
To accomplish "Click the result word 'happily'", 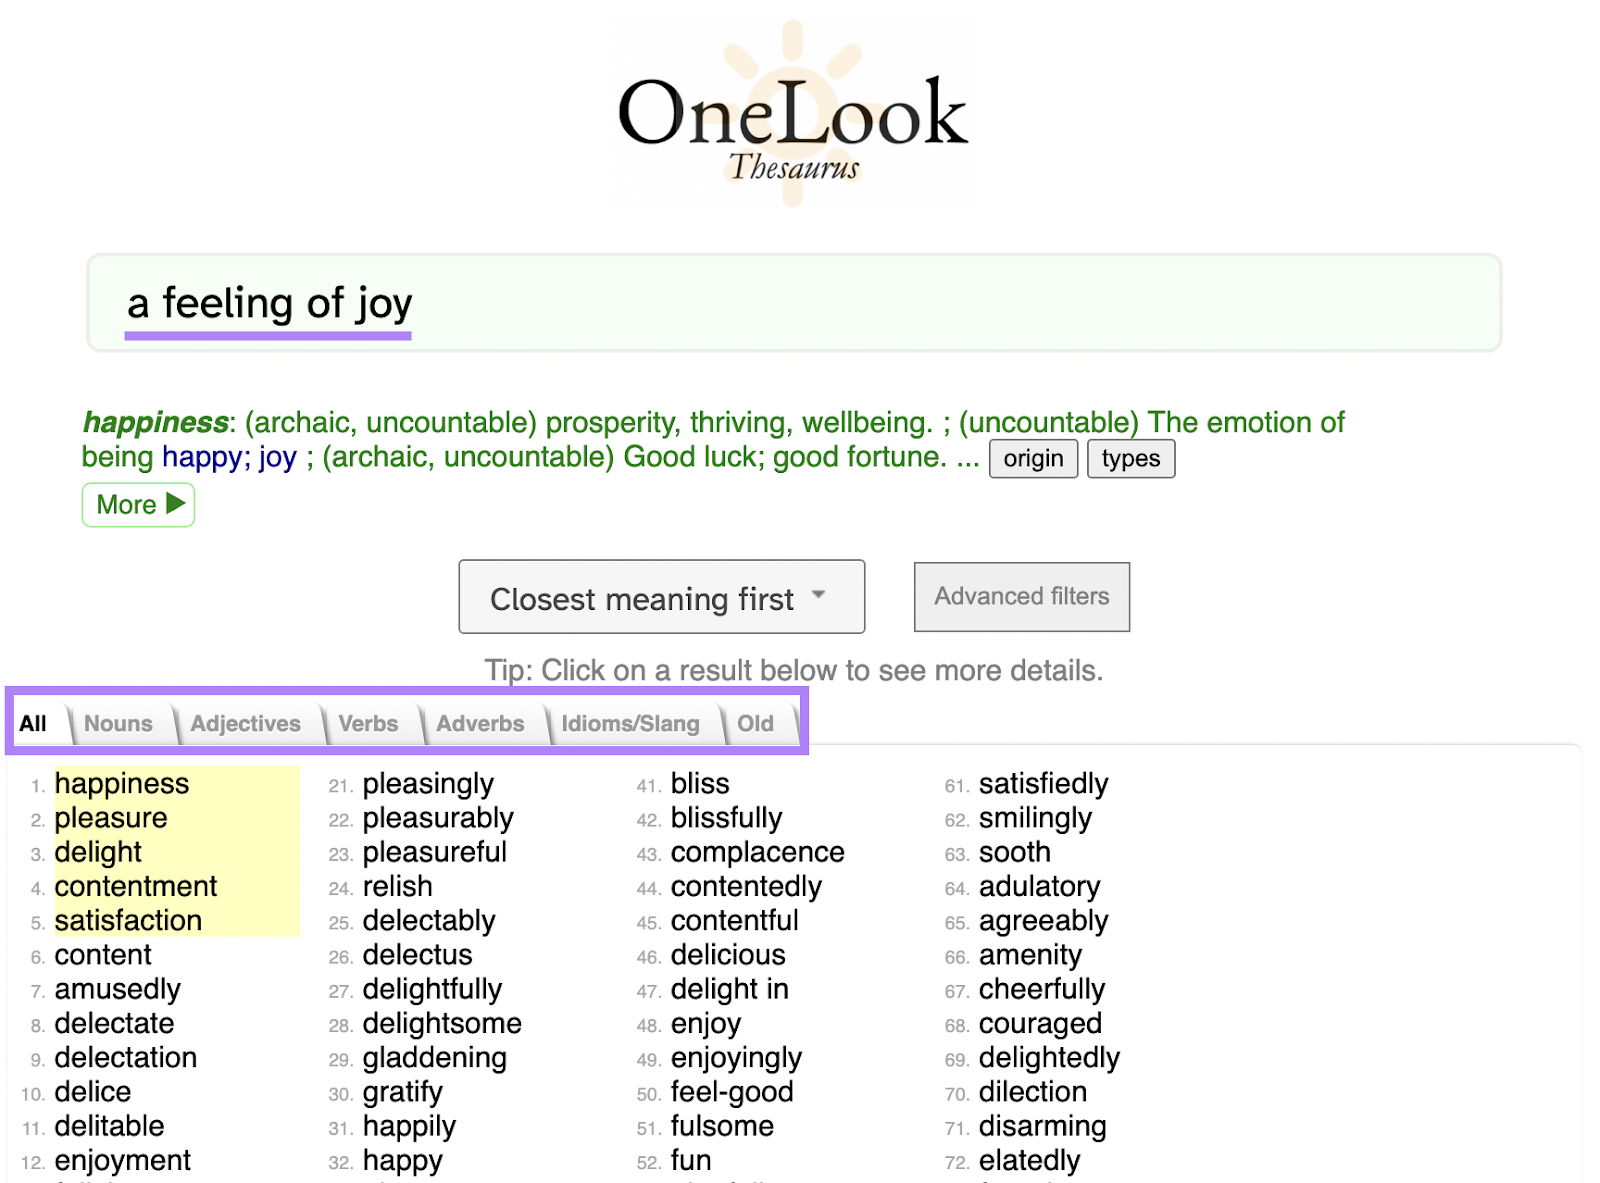I will pyautogui.click(x=409, y=1126).
